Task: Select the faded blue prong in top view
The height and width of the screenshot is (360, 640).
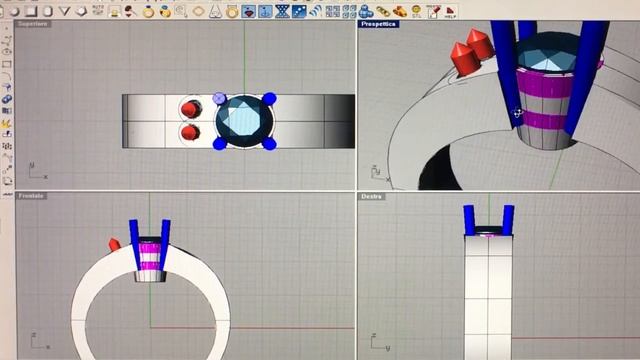Action: [x=219, y=98]
